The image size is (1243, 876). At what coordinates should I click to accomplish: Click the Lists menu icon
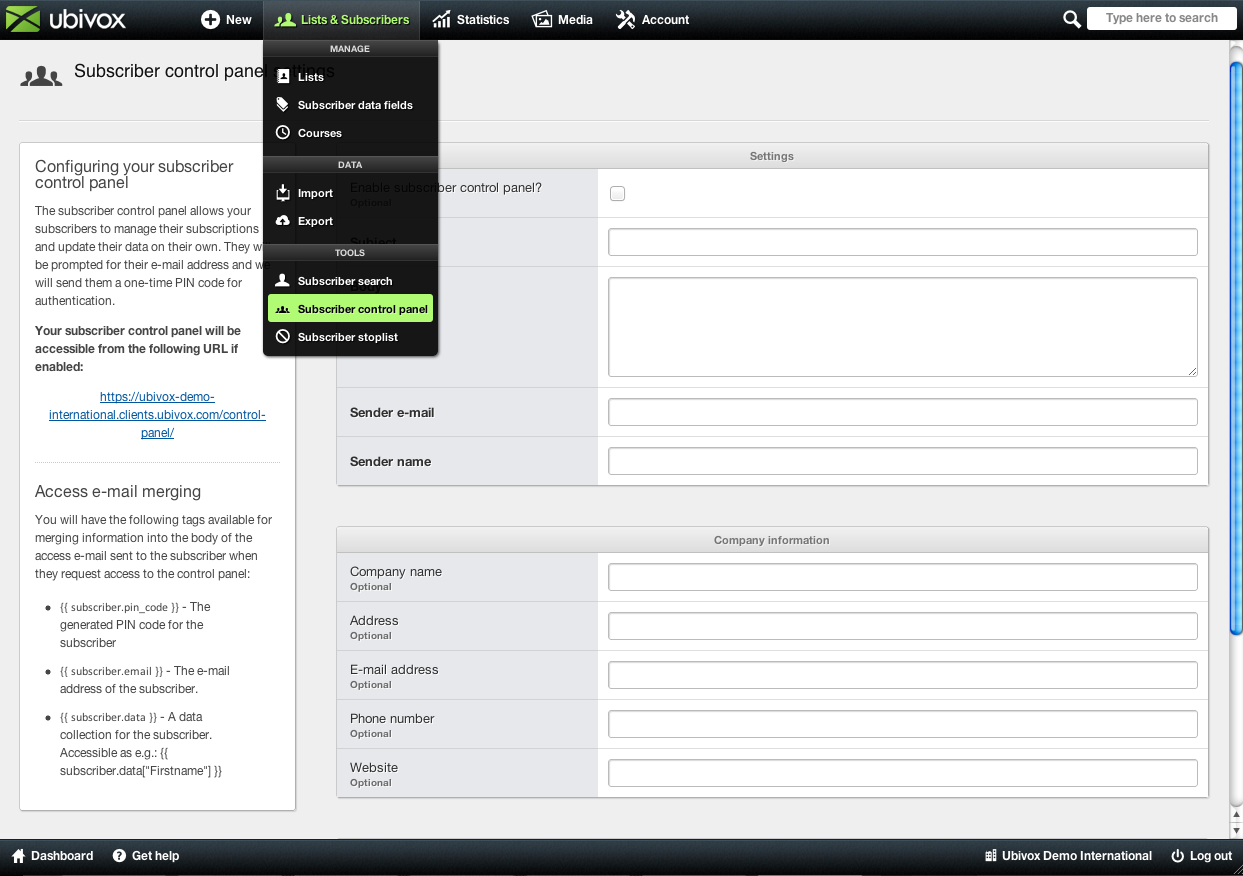[283, 77]
